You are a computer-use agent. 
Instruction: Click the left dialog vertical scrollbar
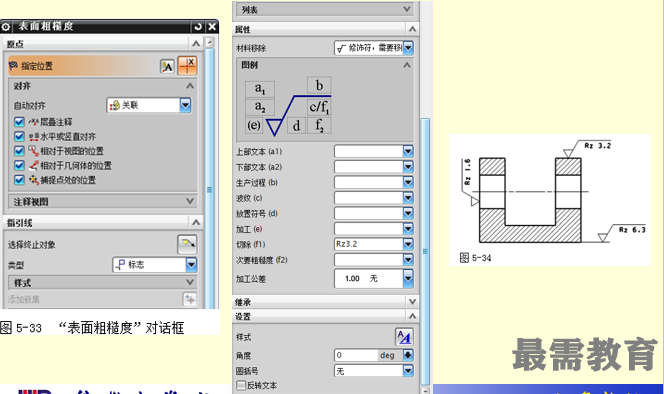pos(210,178)
